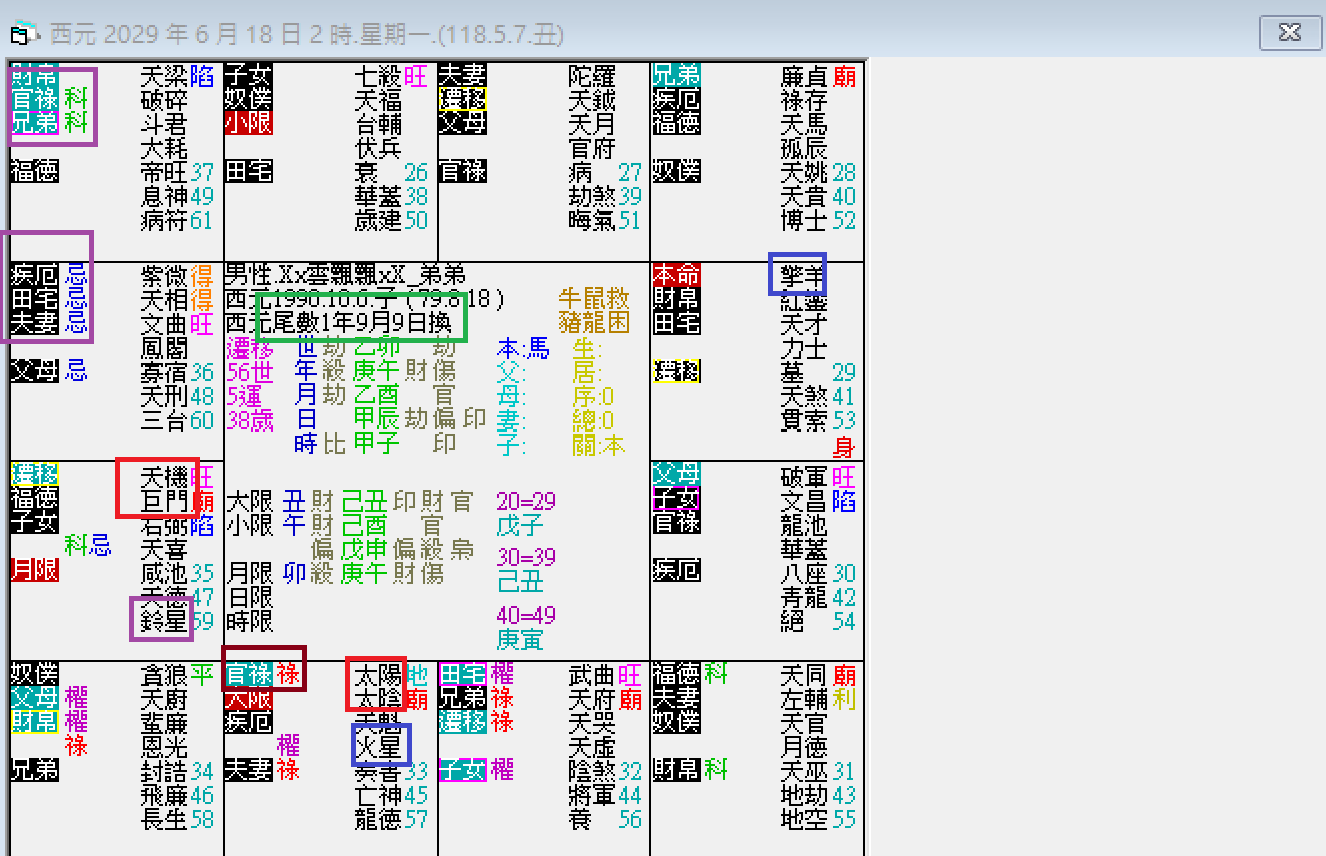Click the red 月限 marker on the left
The width and height of the screenshot is (1326, 856).
[x=33, y=569]
